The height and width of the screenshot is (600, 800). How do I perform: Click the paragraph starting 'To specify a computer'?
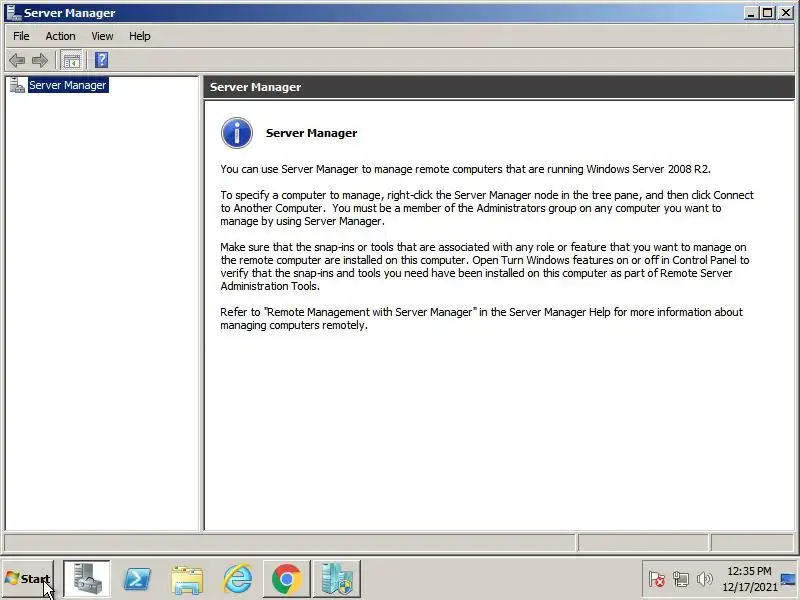pos(487,208)
